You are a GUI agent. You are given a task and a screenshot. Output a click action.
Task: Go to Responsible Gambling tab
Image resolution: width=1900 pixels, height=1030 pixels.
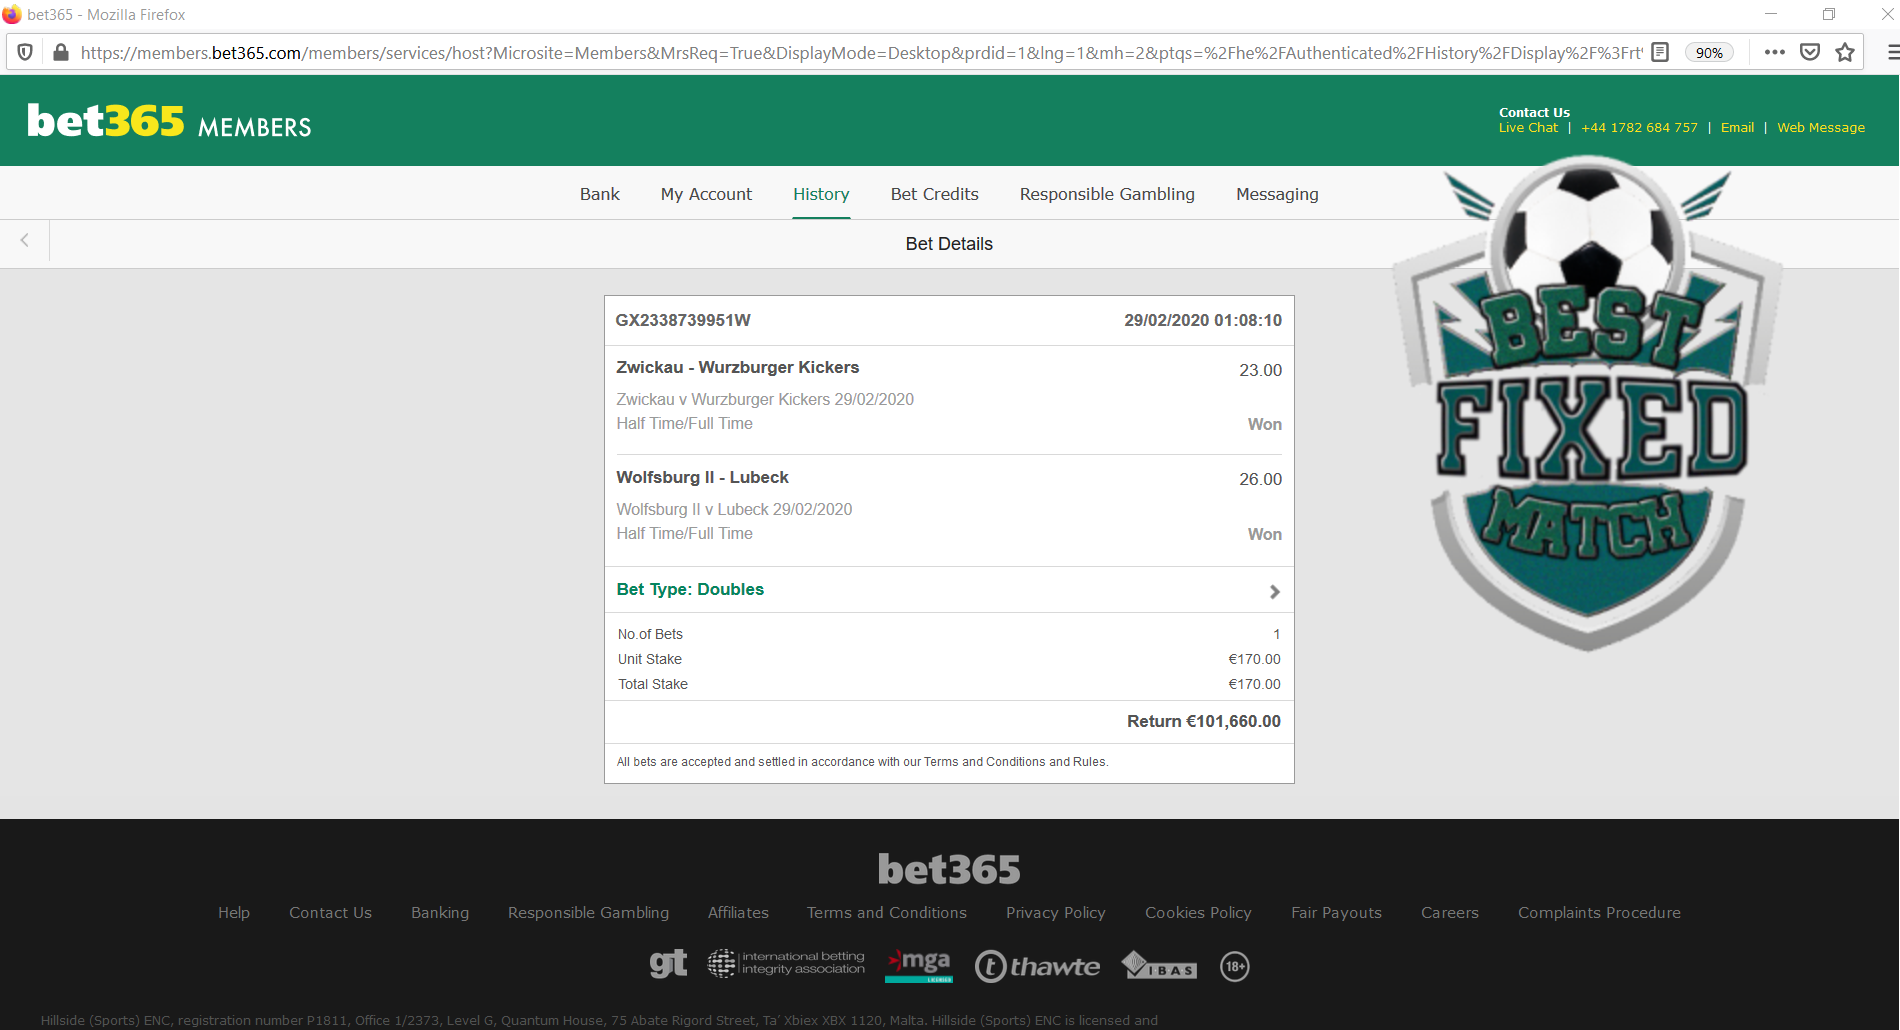(x=1107, y=194)
